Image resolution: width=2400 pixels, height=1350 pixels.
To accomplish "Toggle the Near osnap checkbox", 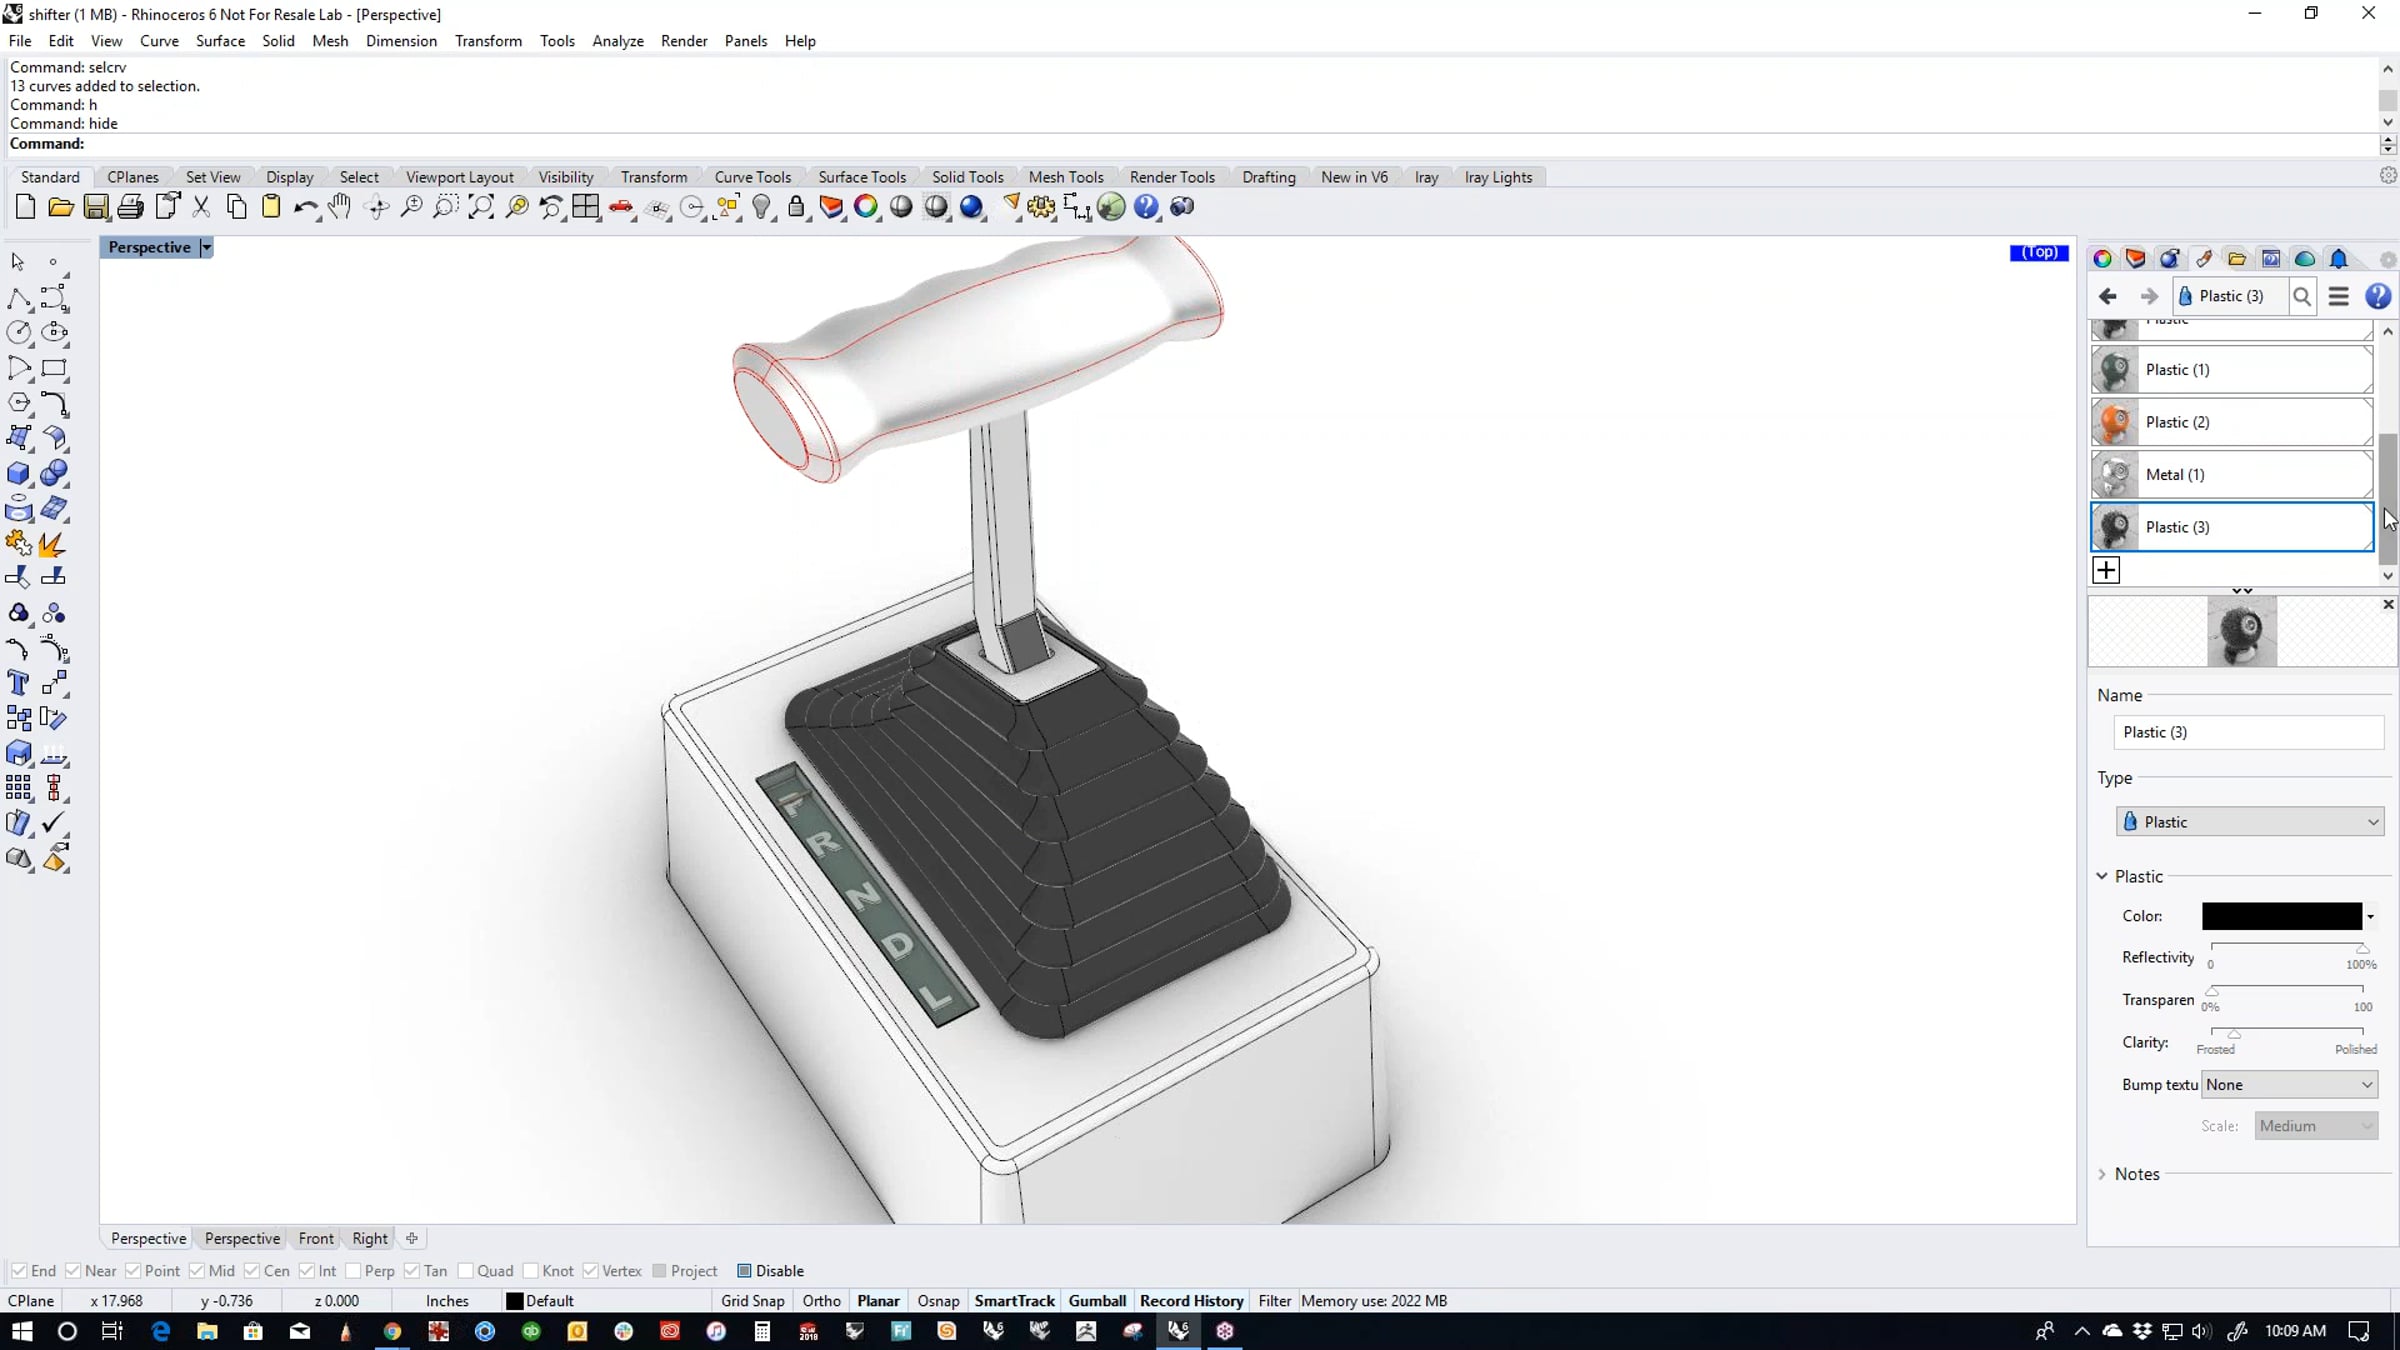I will click(73, 1271).
